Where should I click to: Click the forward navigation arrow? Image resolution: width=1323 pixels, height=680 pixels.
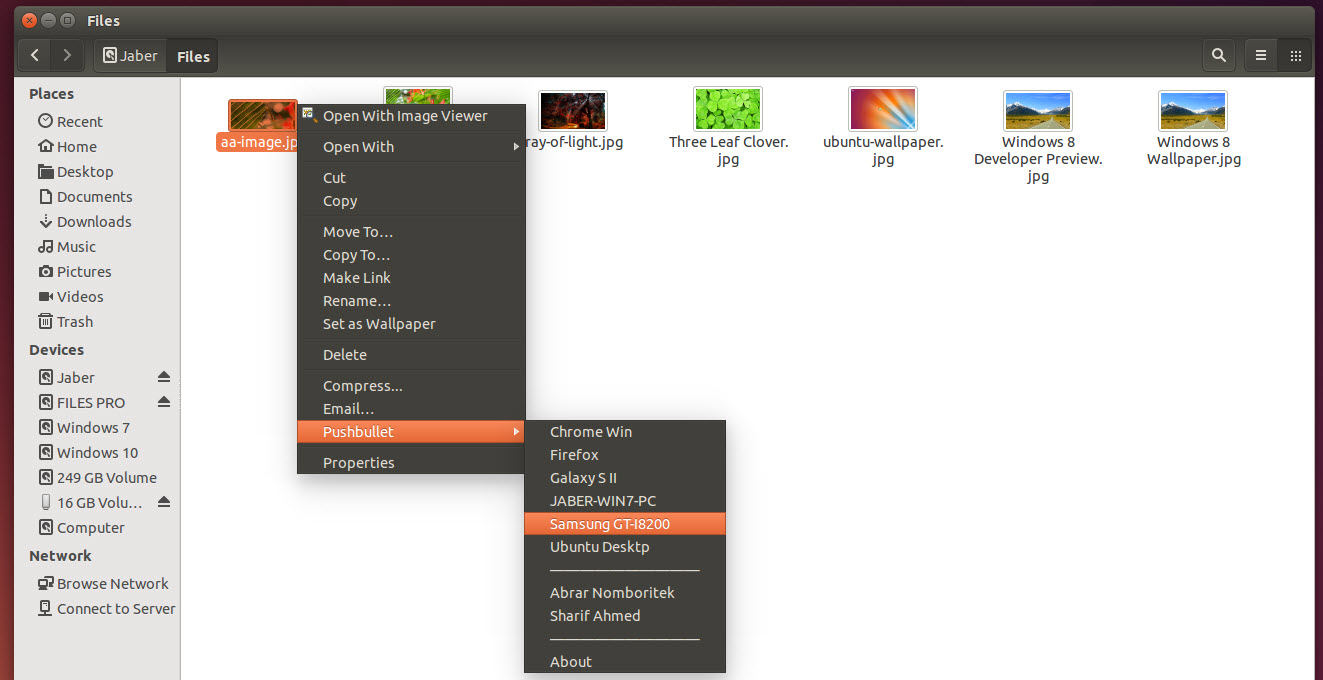[x=66, y=55]
